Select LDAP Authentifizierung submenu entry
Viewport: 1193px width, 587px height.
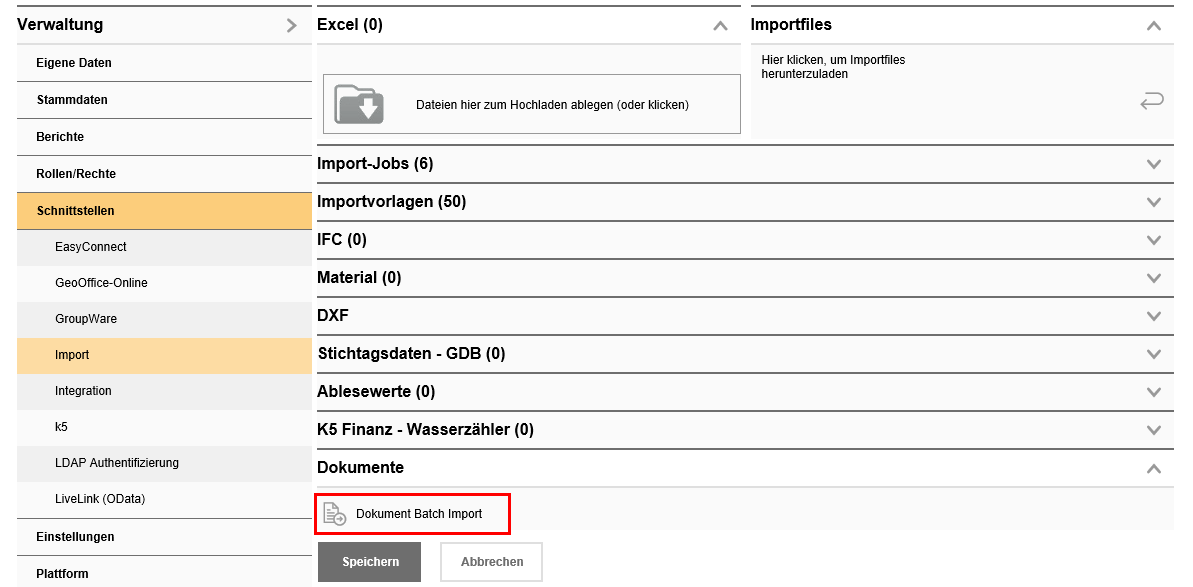pos(117,463)
